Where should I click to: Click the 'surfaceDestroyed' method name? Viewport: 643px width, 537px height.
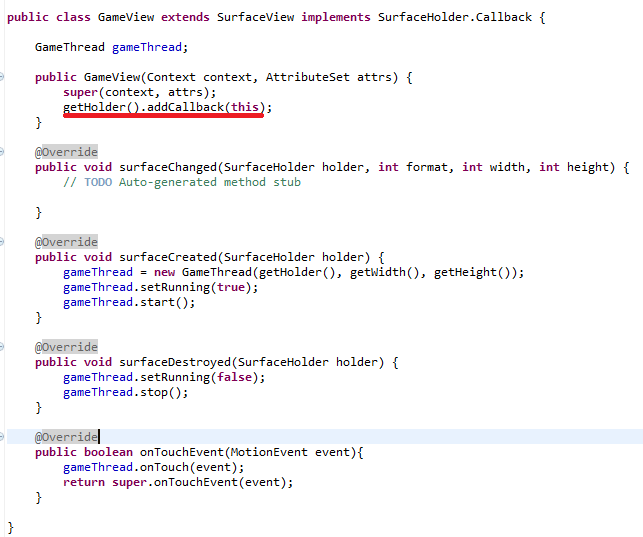coord(175,362)
